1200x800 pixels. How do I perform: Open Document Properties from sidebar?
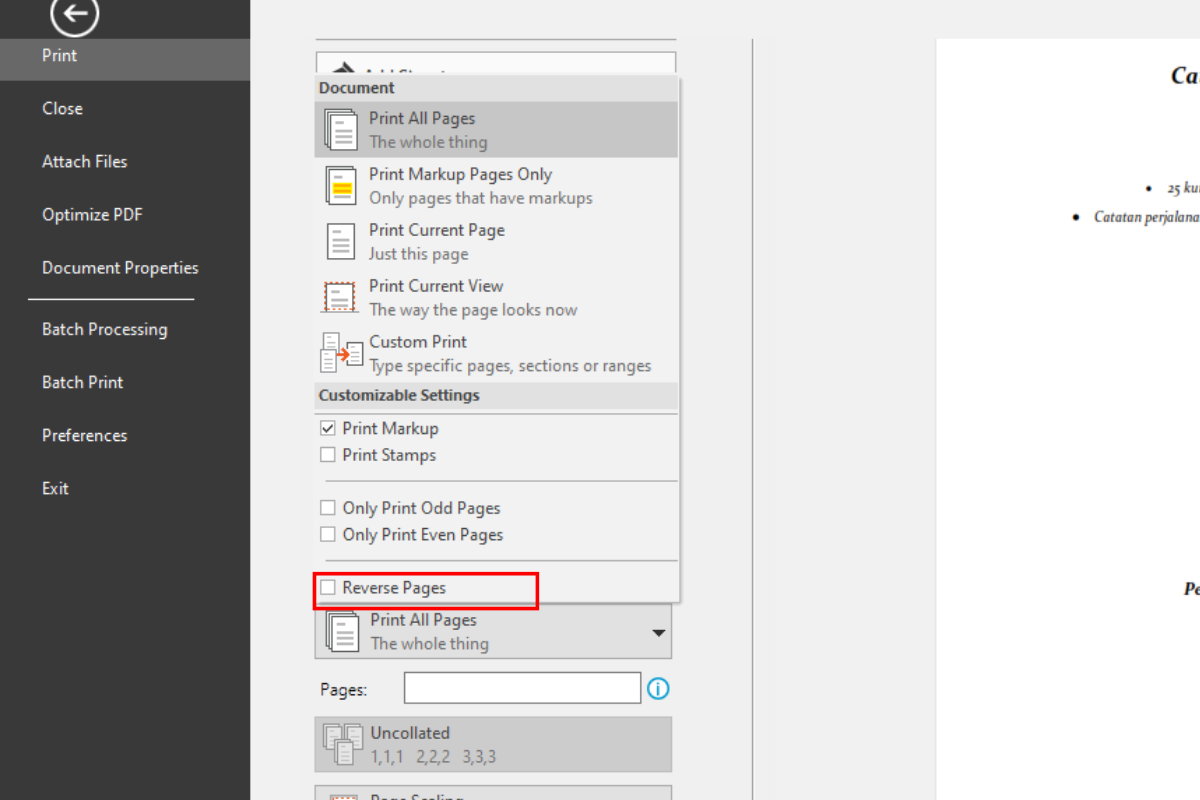tap(120, 268)
